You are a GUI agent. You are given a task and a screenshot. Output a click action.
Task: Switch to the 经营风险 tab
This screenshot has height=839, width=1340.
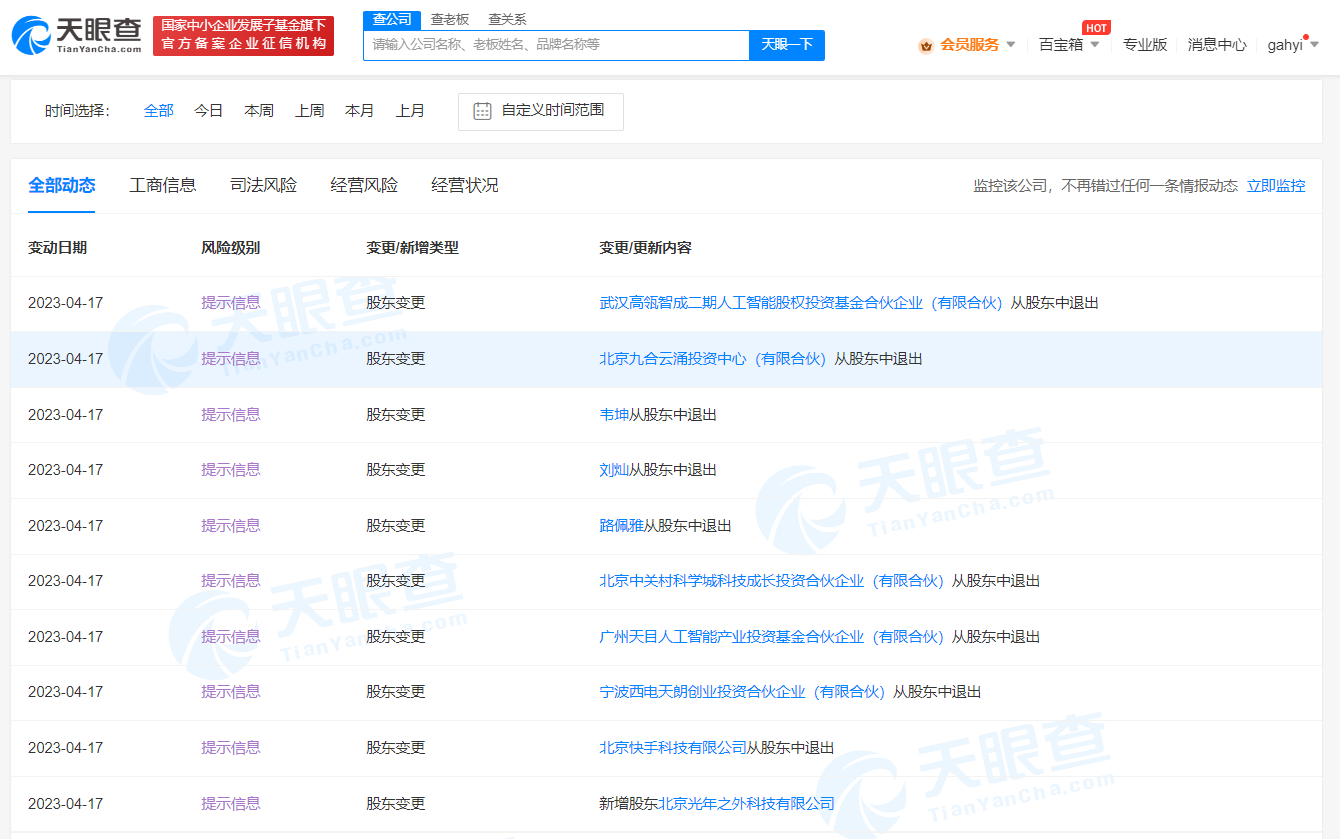tap(364, 185)
